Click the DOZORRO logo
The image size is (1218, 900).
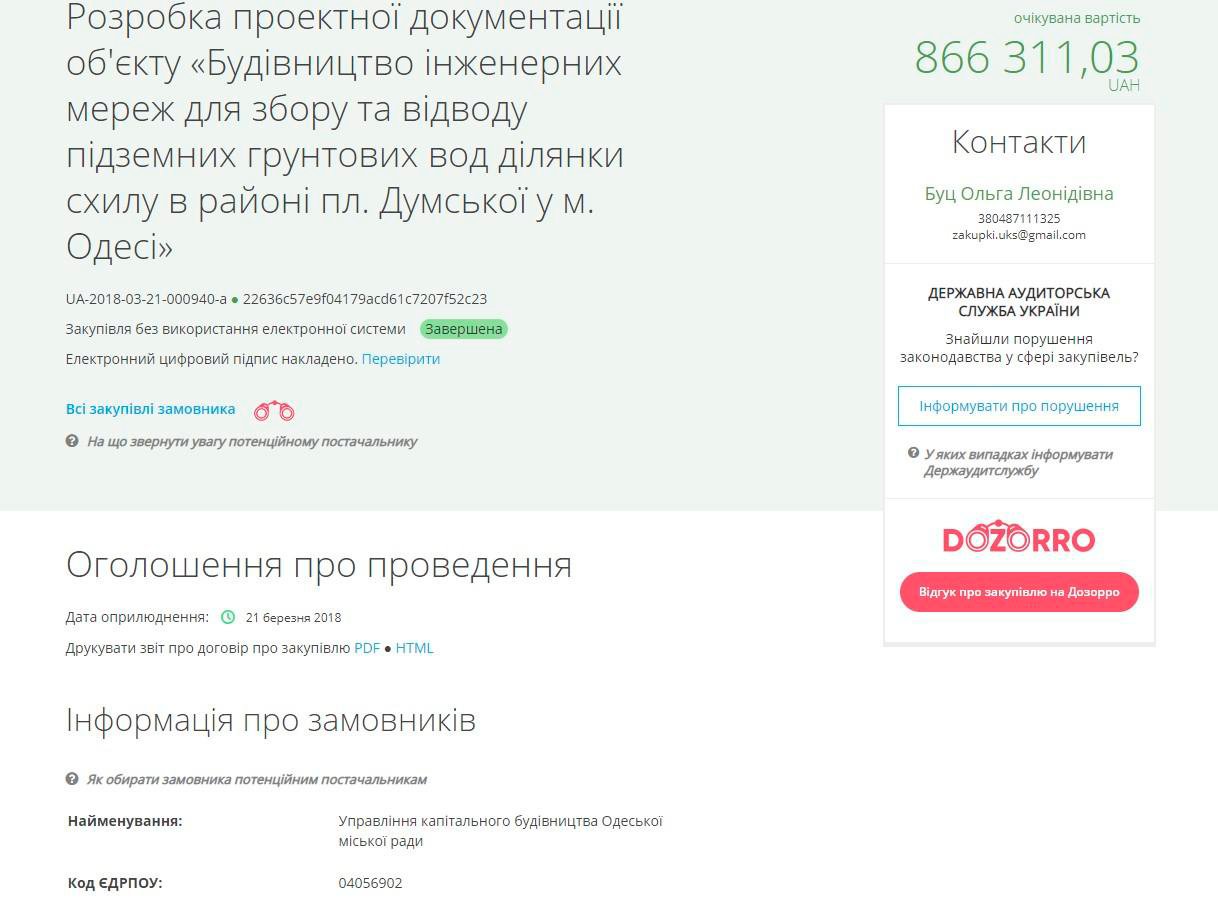(1019, 539)
